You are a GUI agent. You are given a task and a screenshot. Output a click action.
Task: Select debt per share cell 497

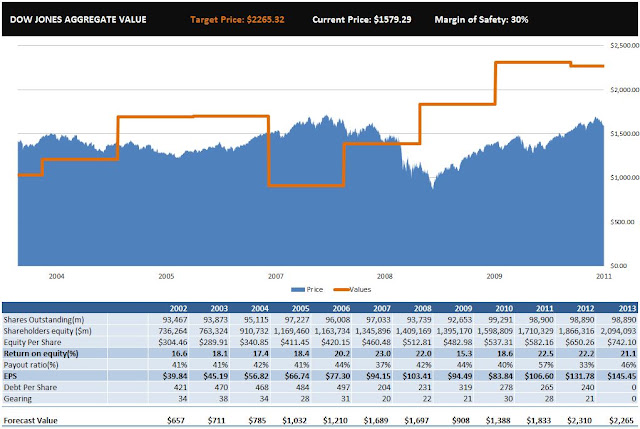click(x=343, y=387)
